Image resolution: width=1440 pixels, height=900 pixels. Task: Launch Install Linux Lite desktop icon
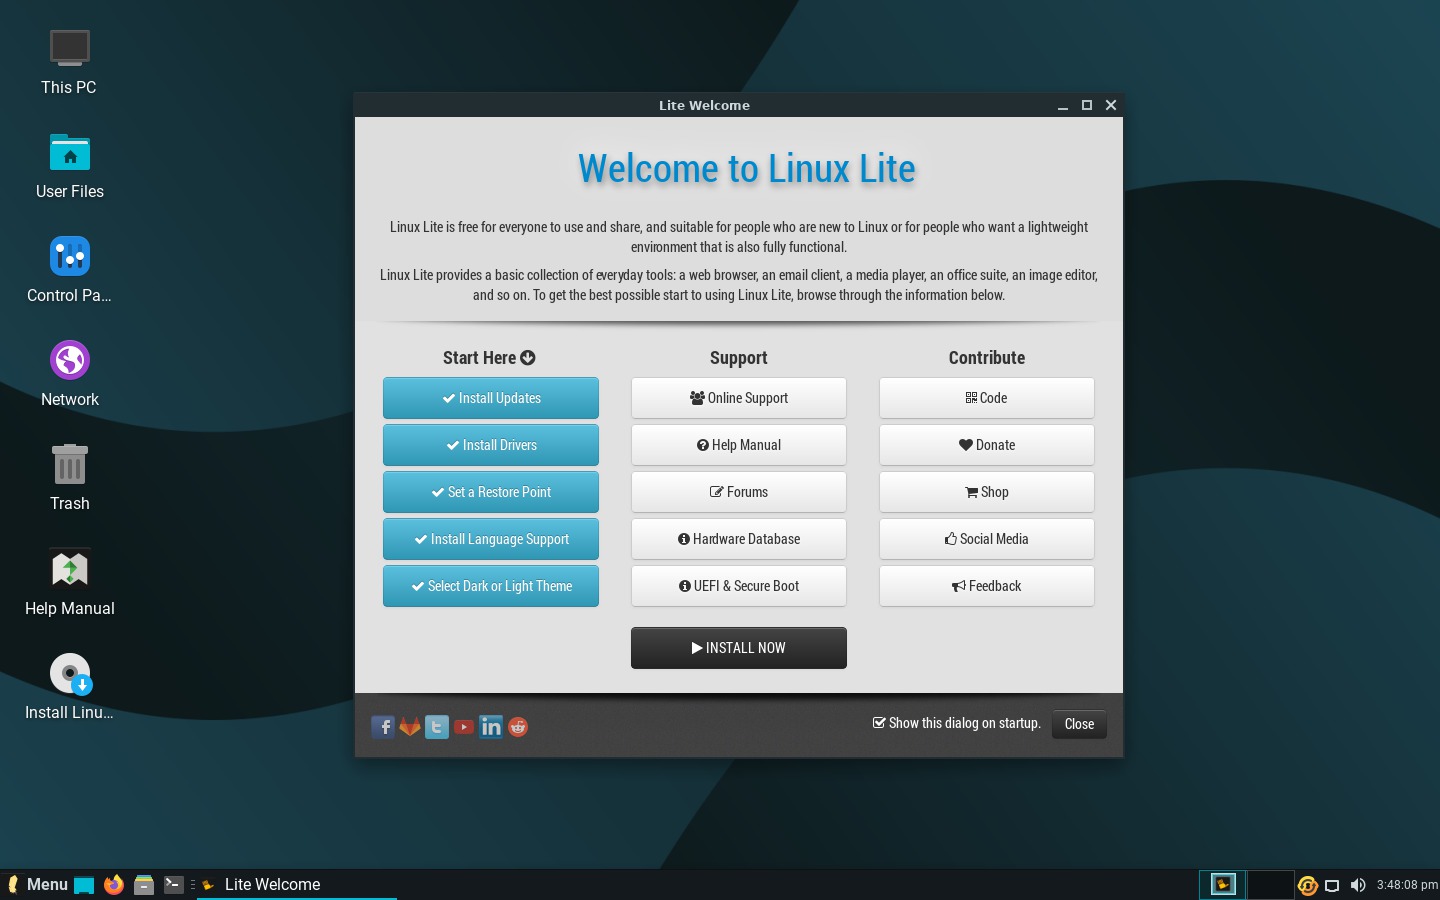pos(70,674)
